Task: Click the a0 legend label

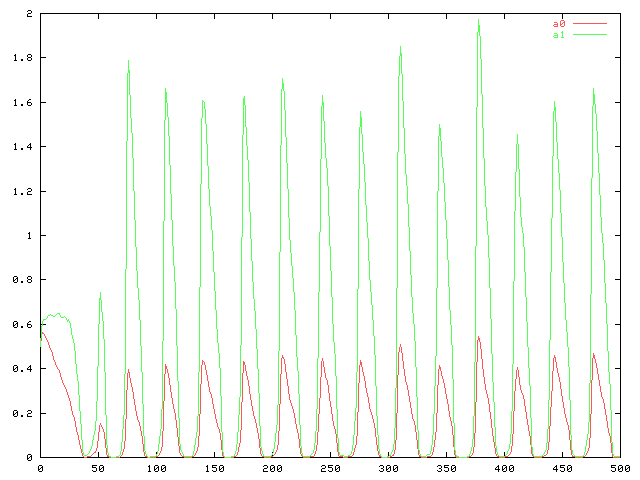Action: [559, 24]
